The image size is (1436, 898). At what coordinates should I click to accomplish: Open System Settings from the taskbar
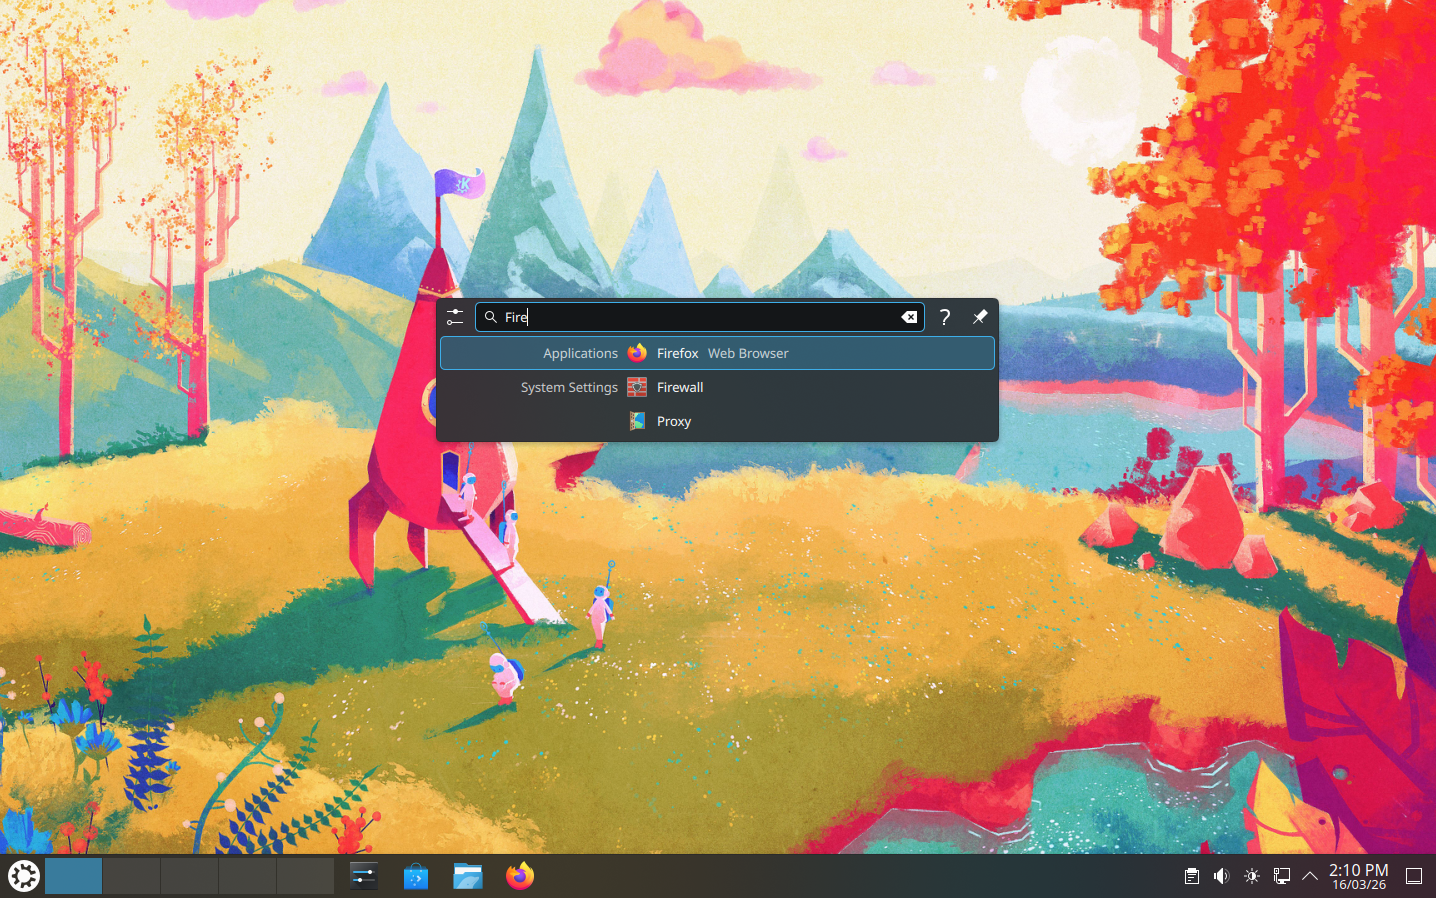click(x=364, y=876)
